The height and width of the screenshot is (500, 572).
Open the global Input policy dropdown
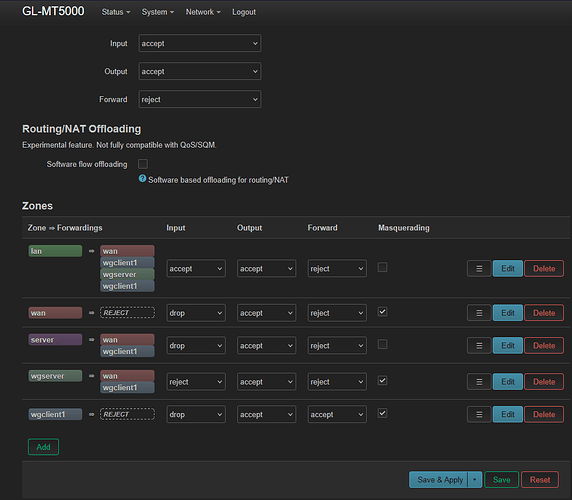tap(200, 43)
